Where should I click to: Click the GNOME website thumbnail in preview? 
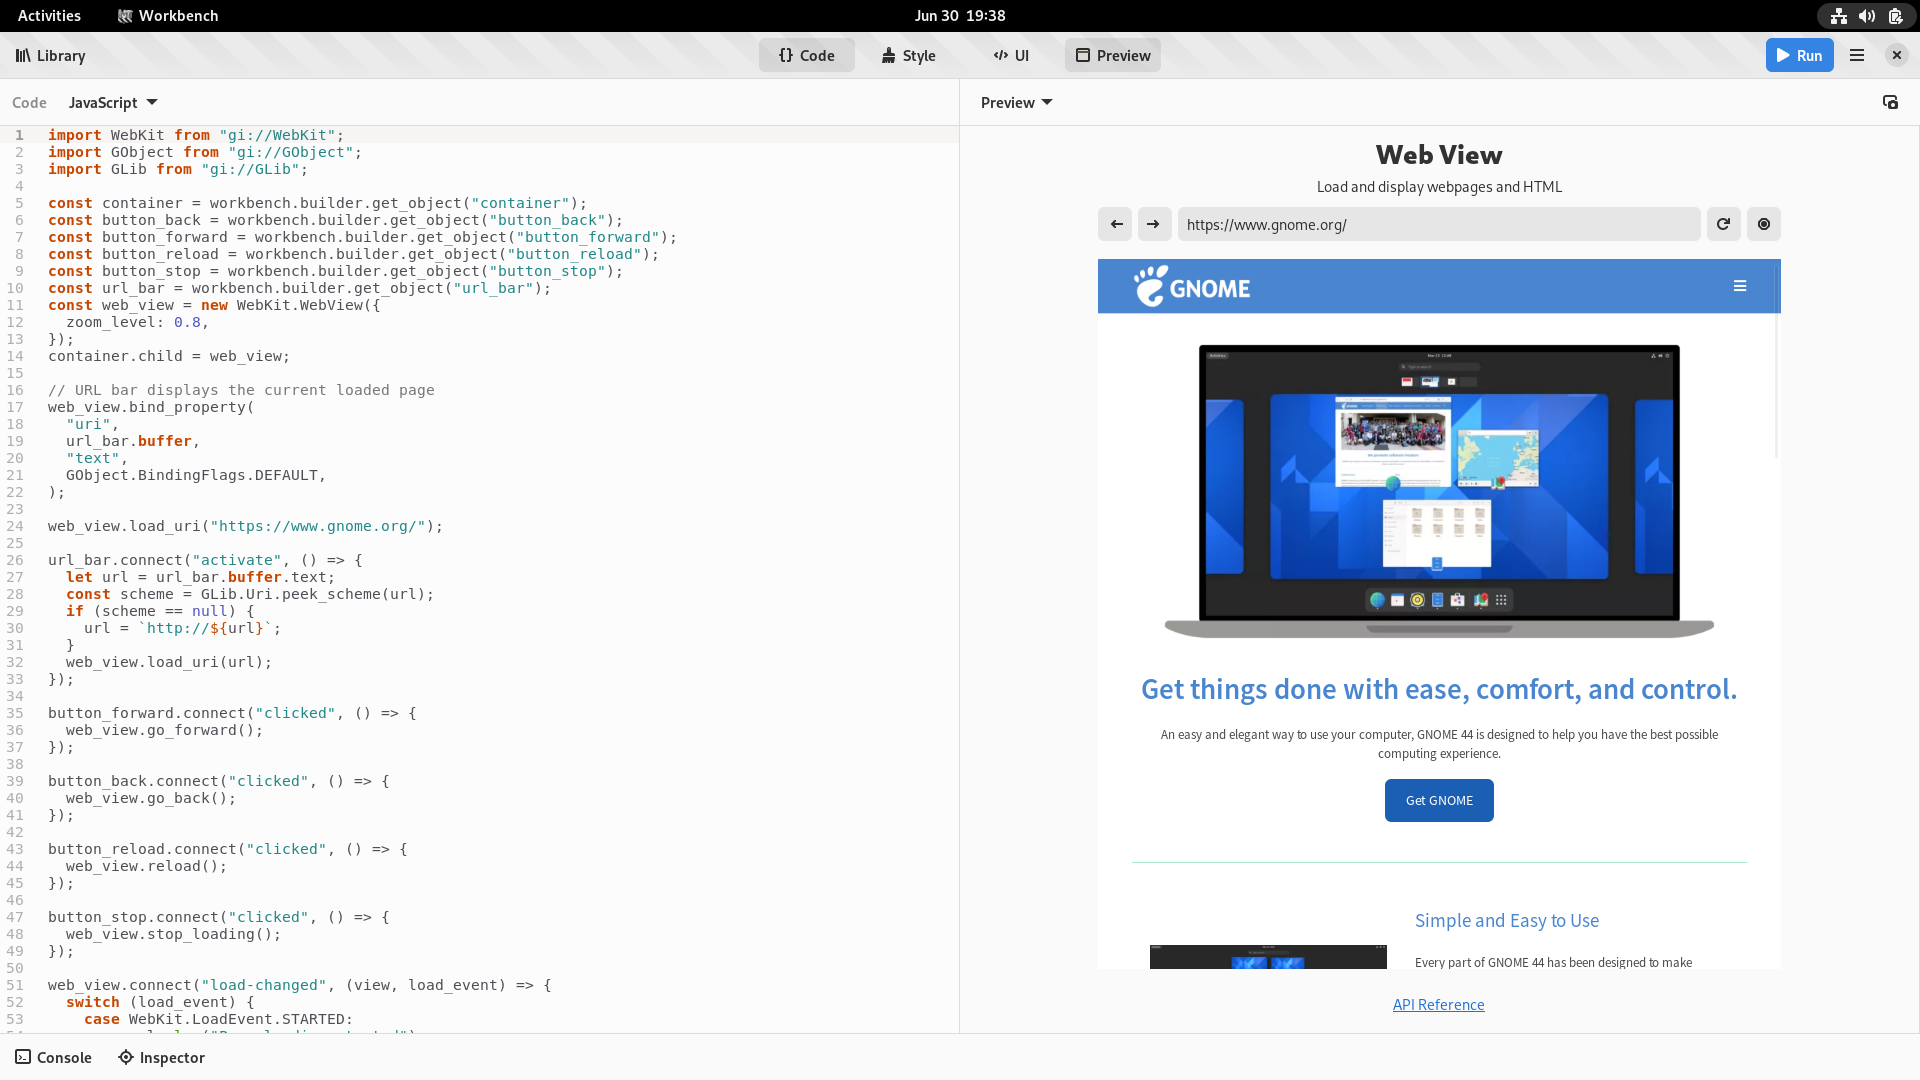coord(1439,488)
